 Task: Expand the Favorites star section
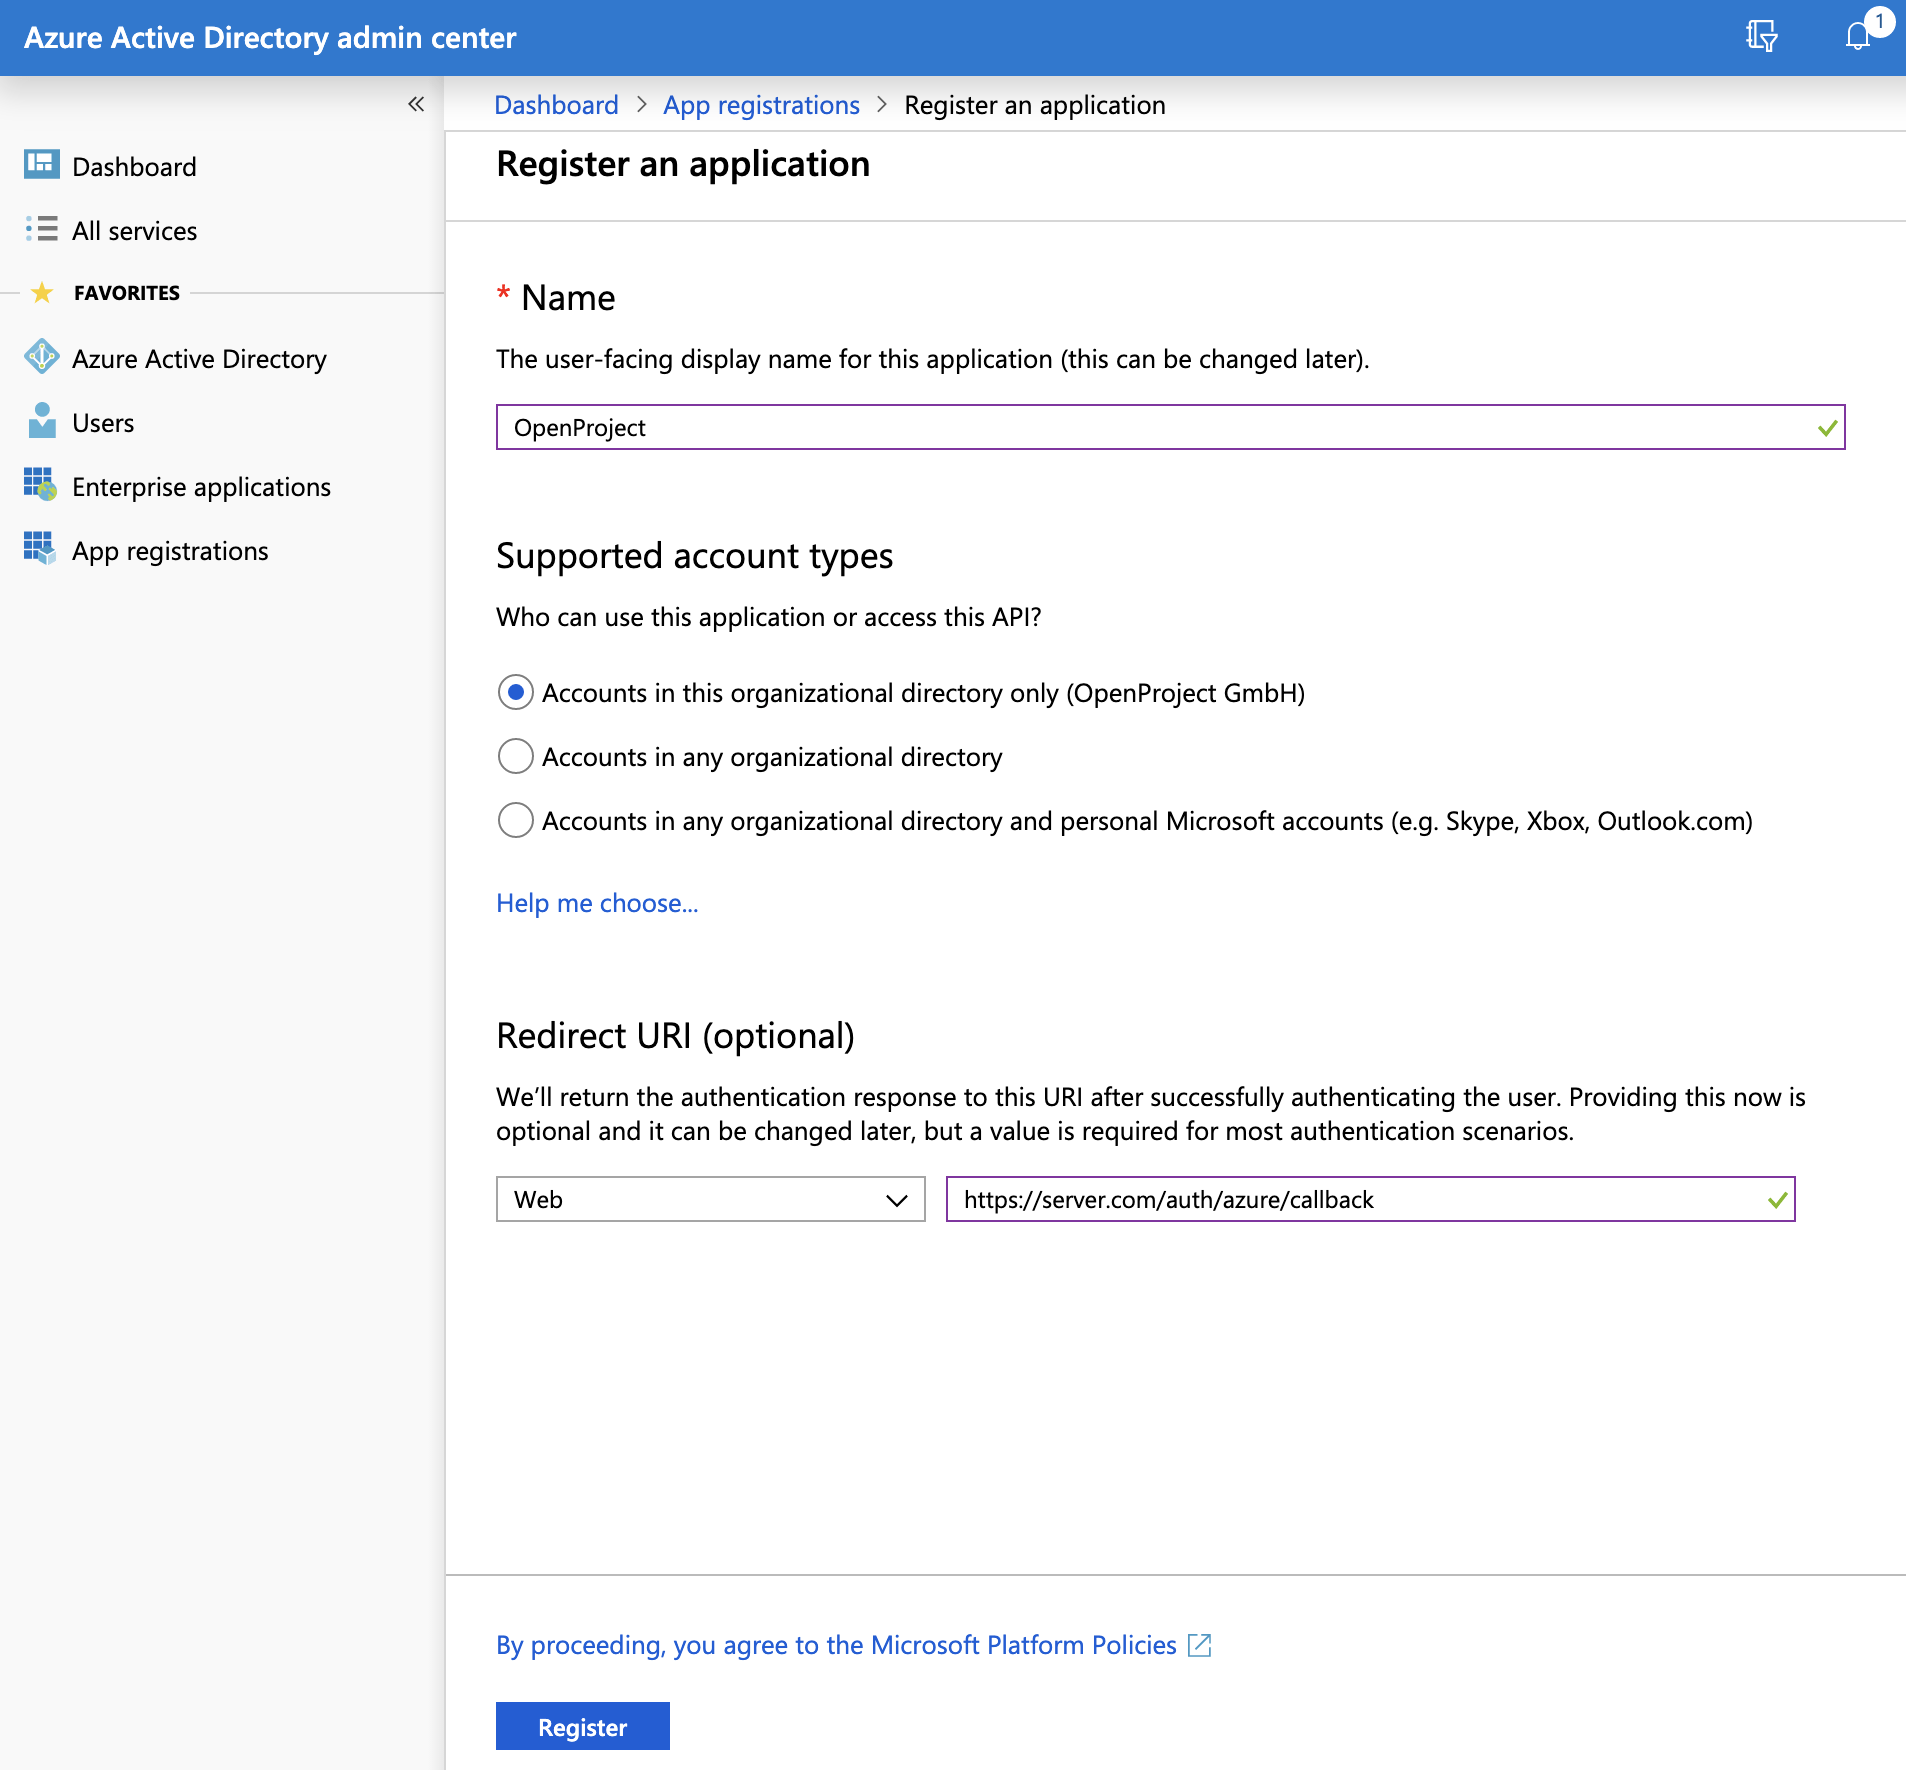click(42, 292)
